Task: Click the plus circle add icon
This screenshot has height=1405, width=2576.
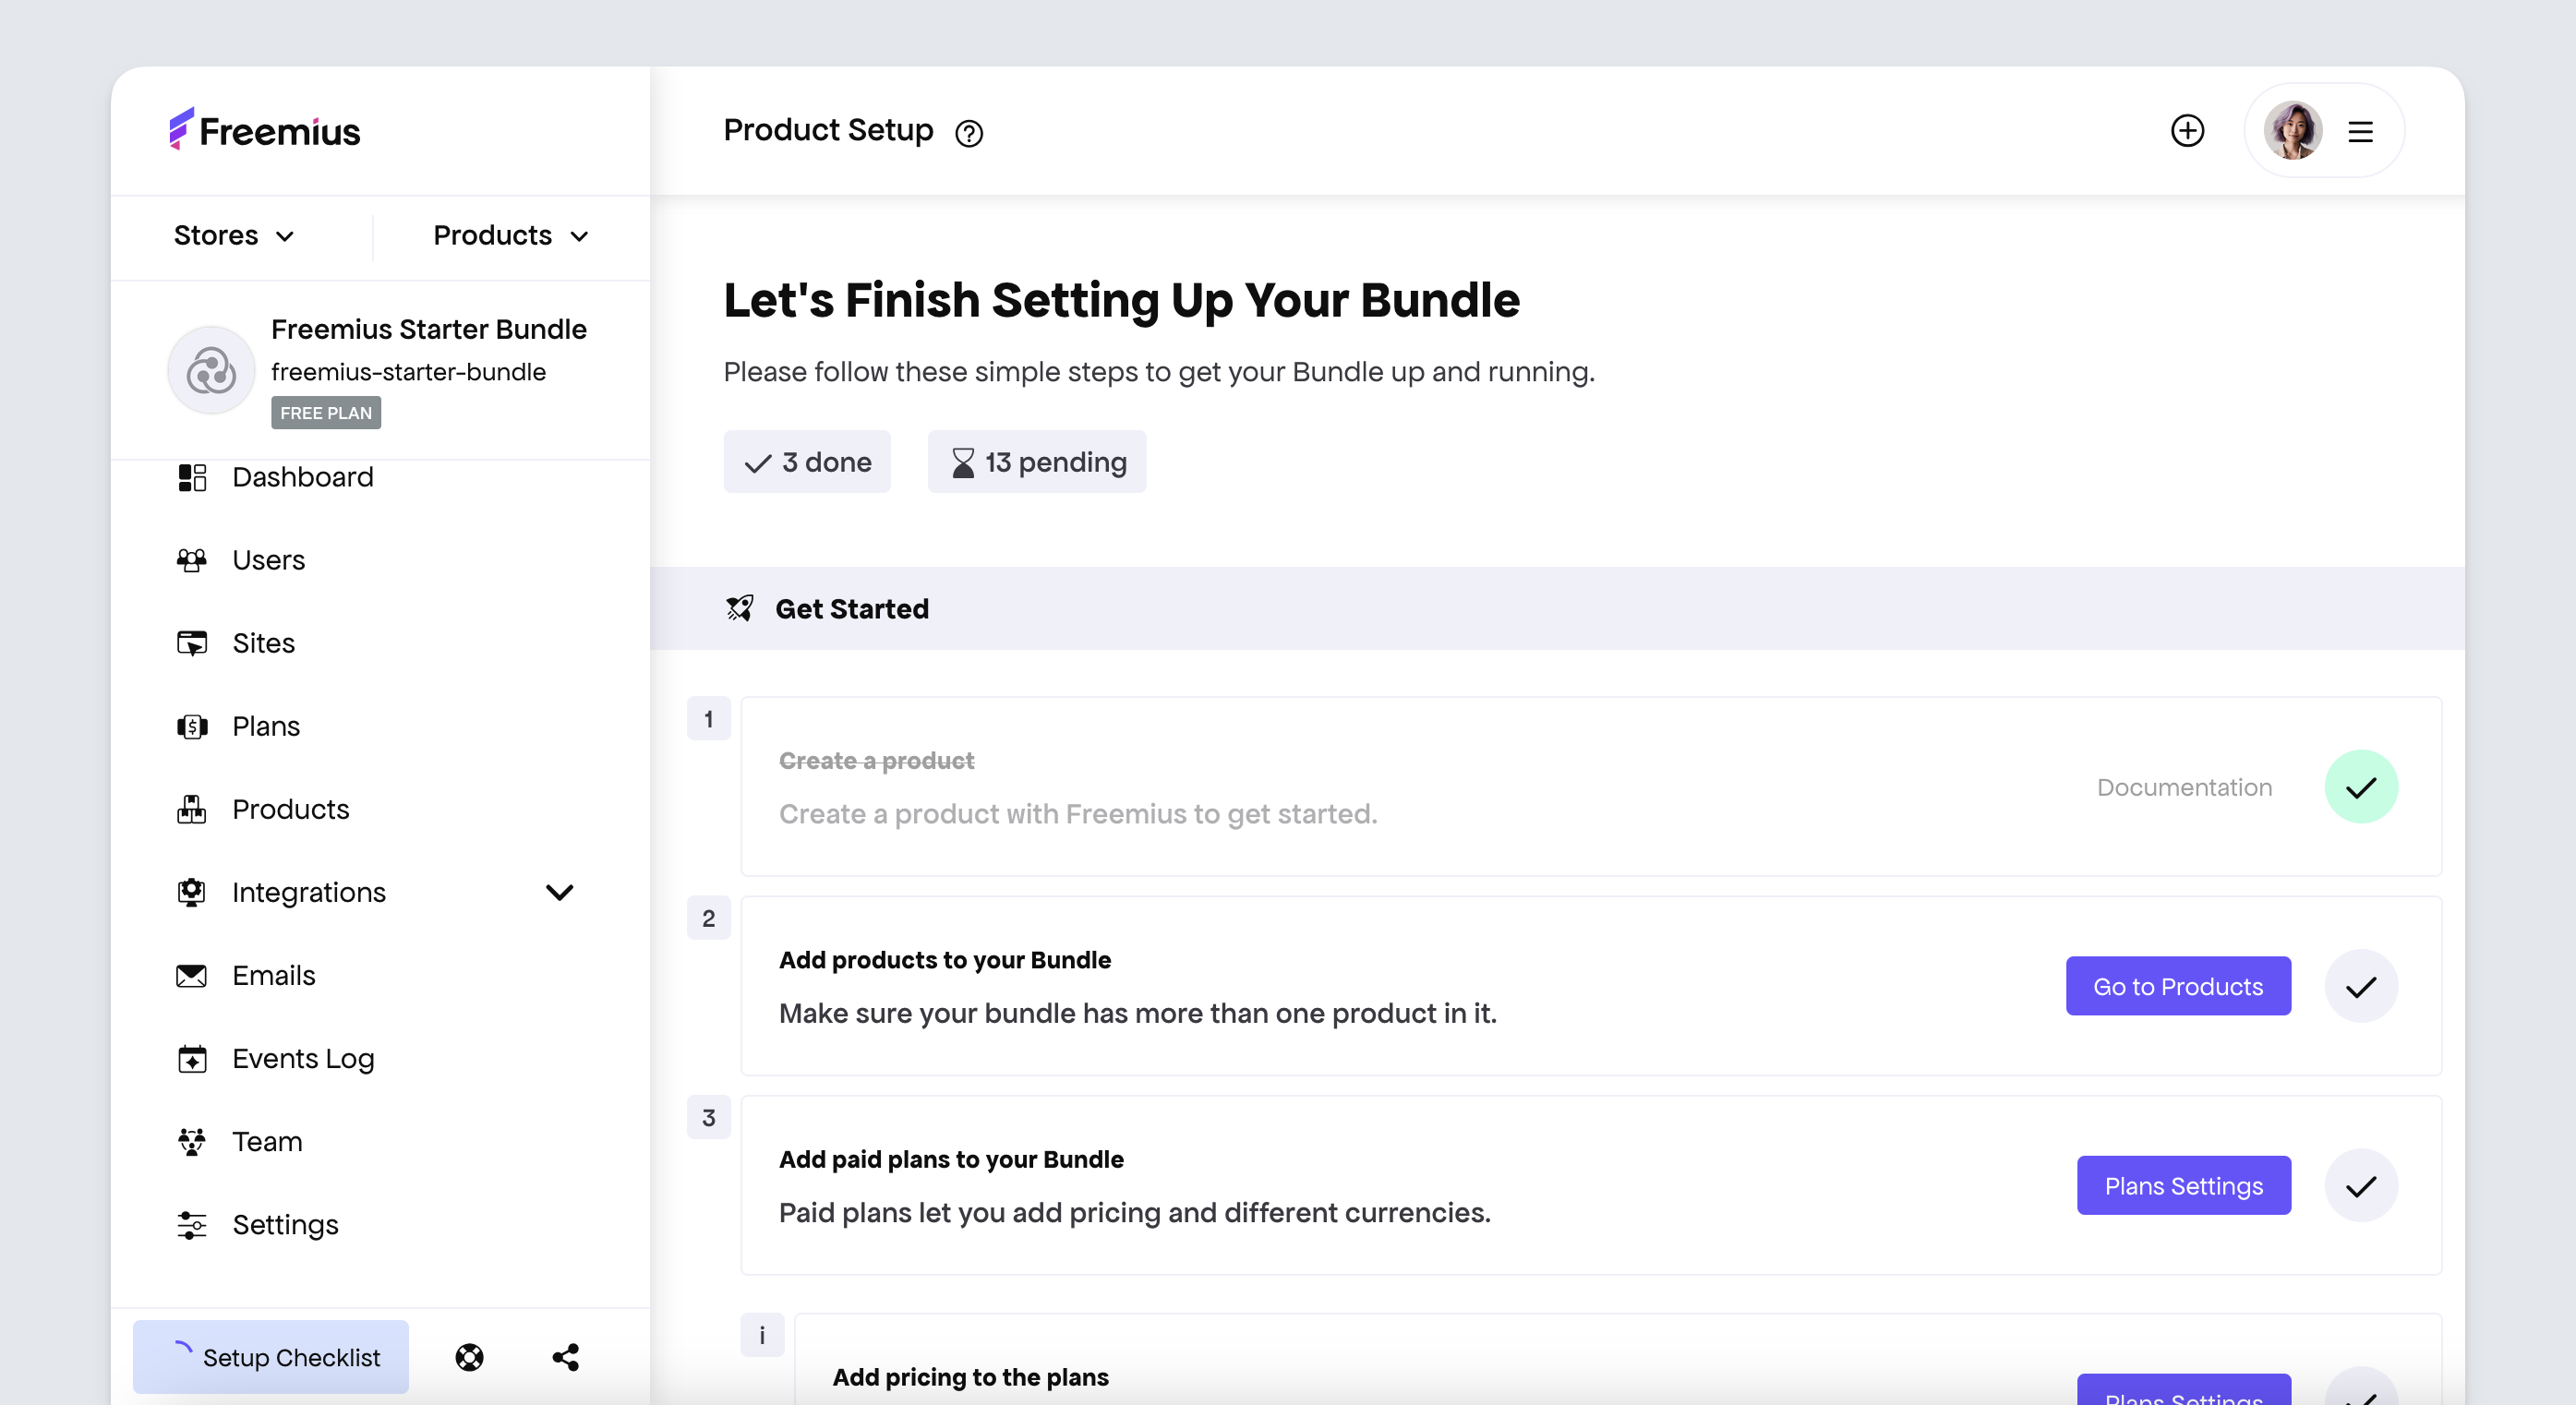Action: (2187, 131)
